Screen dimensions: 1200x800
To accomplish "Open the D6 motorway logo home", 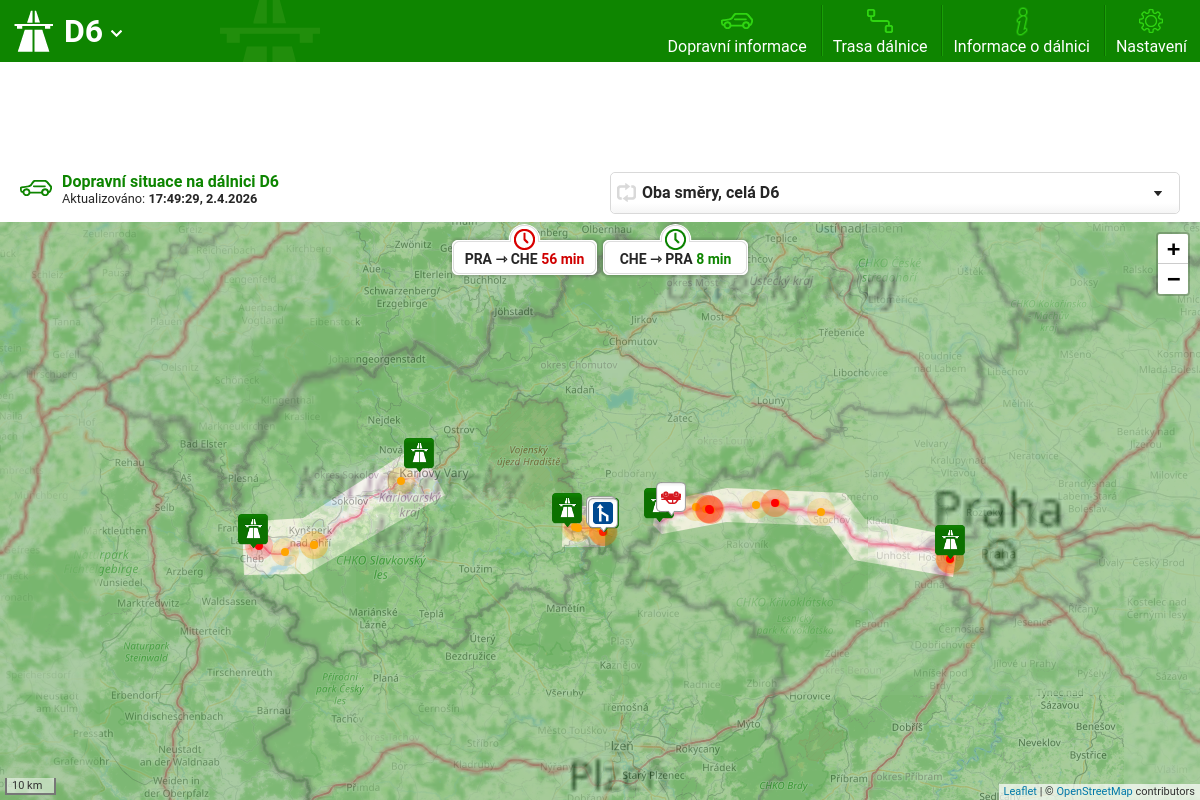I will (x=33, y=31).
